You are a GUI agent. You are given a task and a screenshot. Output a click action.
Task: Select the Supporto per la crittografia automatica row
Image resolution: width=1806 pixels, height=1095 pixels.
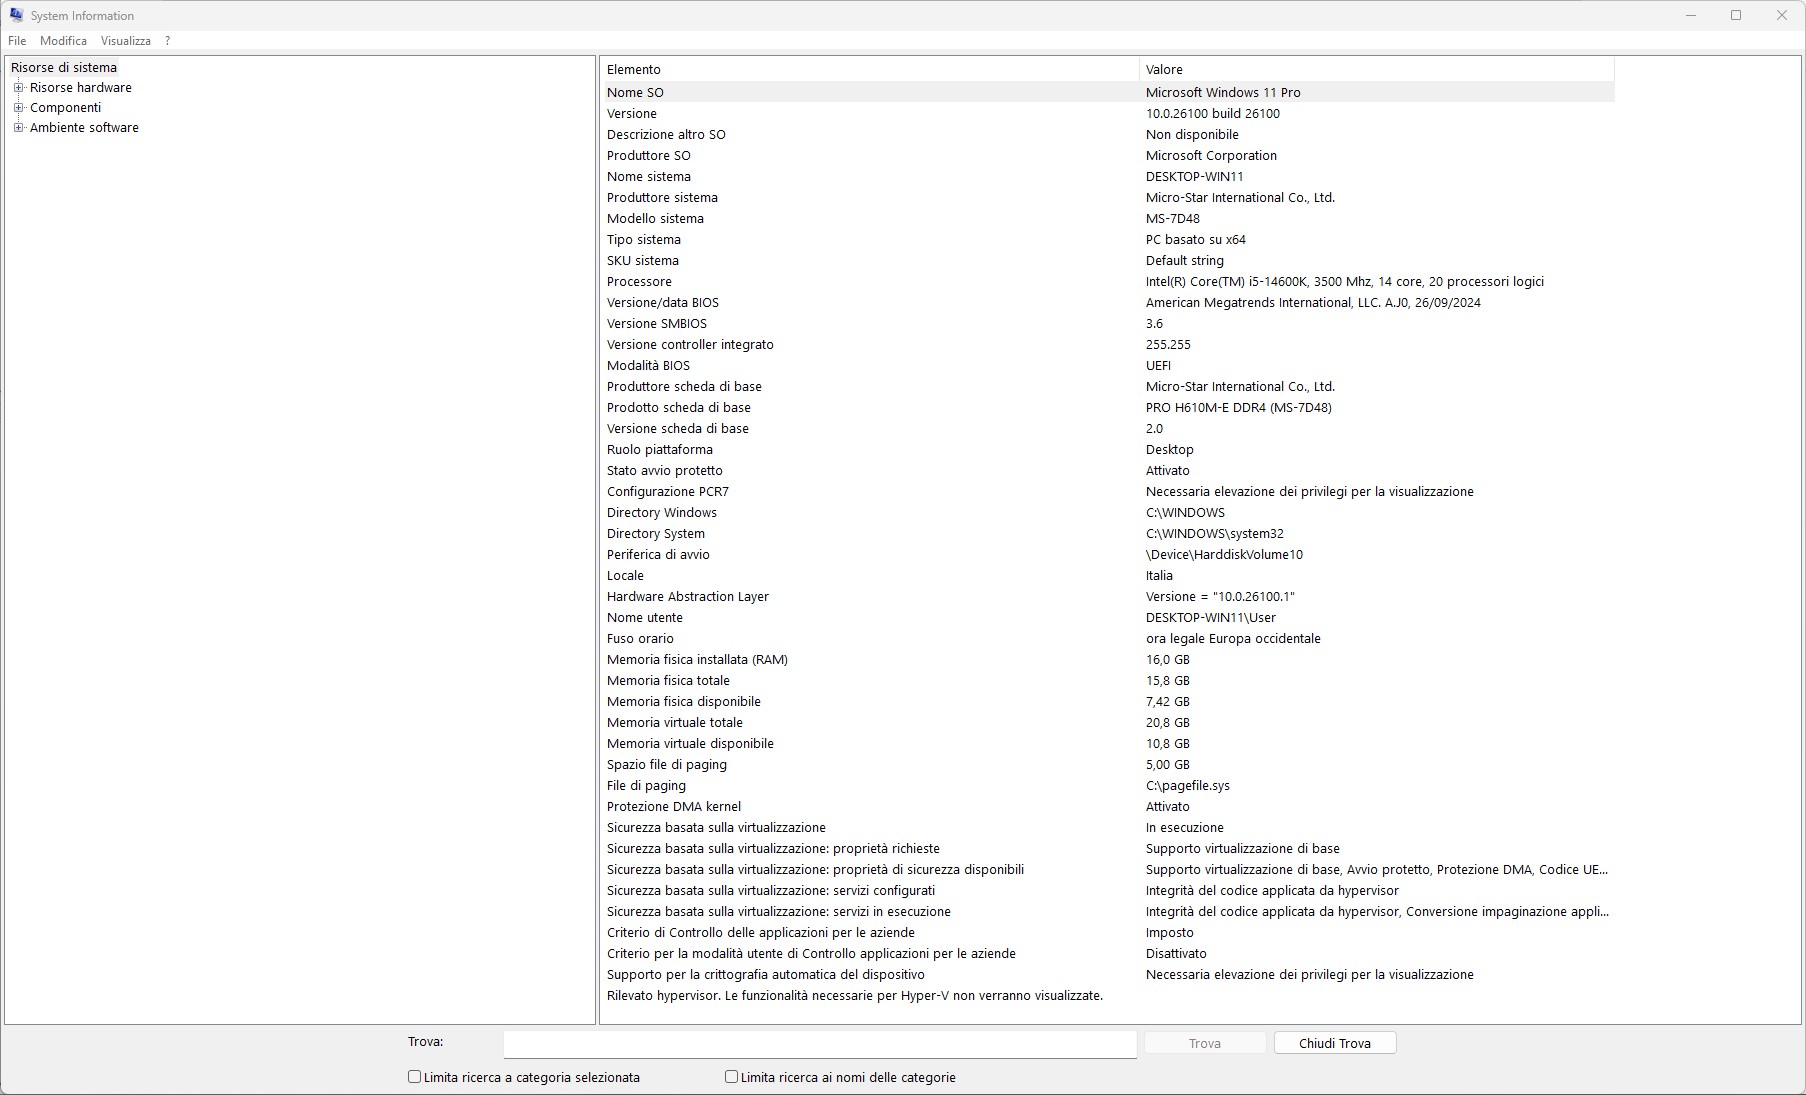[x=1108, y=974]
